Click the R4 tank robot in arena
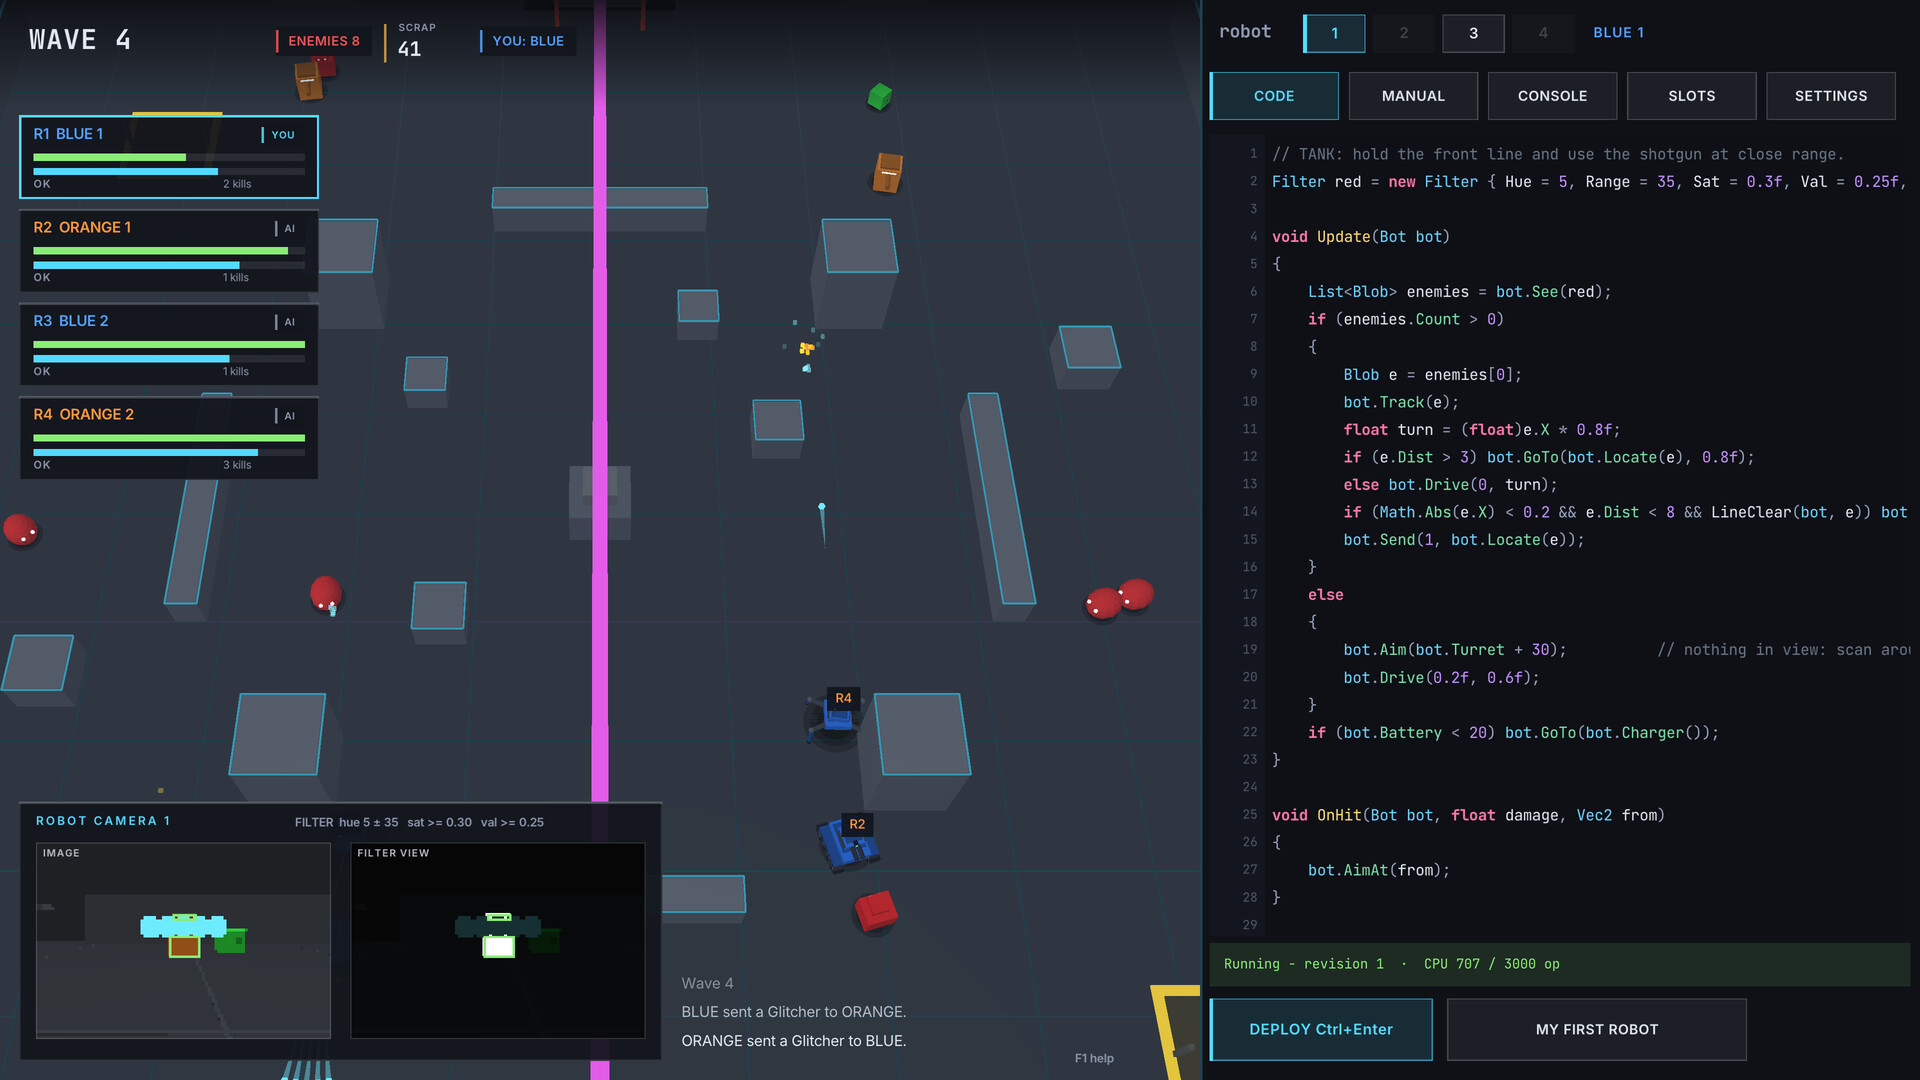The height and width of the screenshot is (1080, 1920). [835, 719]
